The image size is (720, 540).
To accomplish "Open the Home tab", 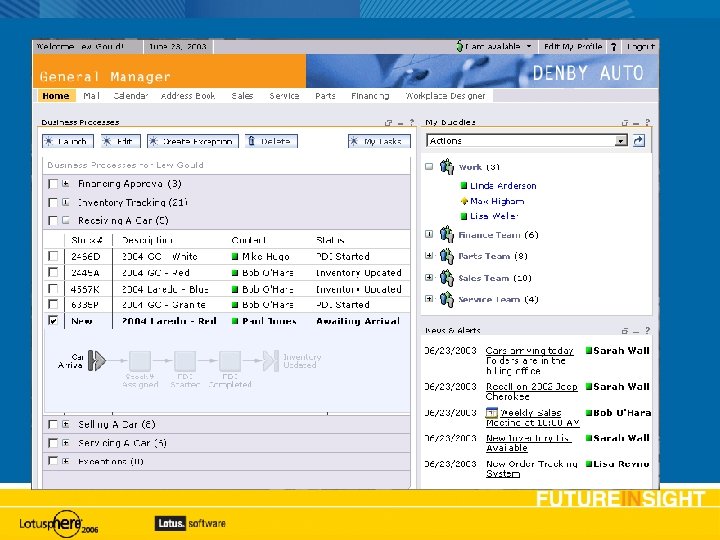I will (x=56, y=96).
